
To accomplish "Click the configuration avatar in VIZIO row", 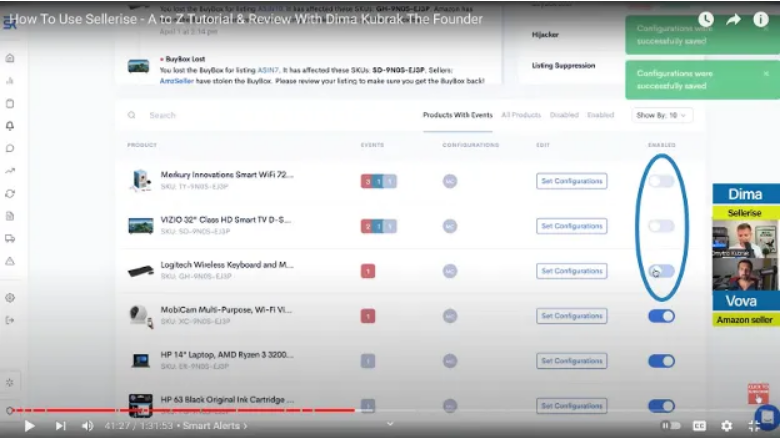I will [x=450, y=226].
